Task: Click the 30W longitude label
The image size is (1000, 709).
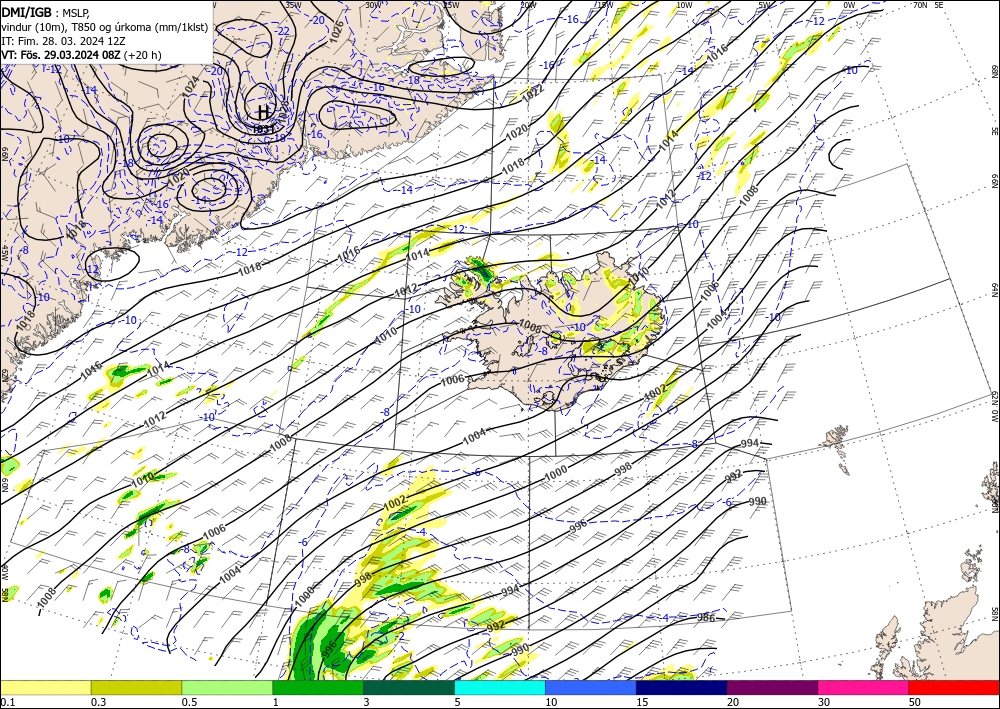Action: 373,5
